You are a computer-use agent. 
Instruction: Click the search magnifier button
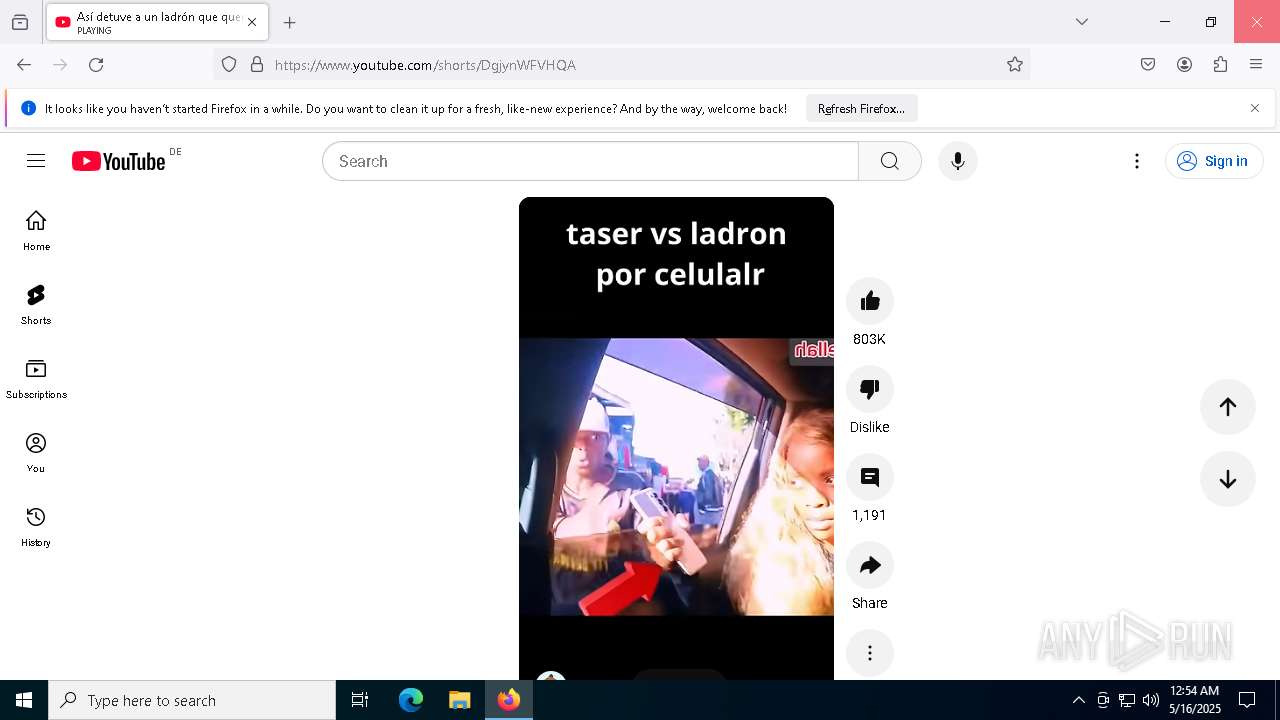pyautogui.click(x=890, y=161)
